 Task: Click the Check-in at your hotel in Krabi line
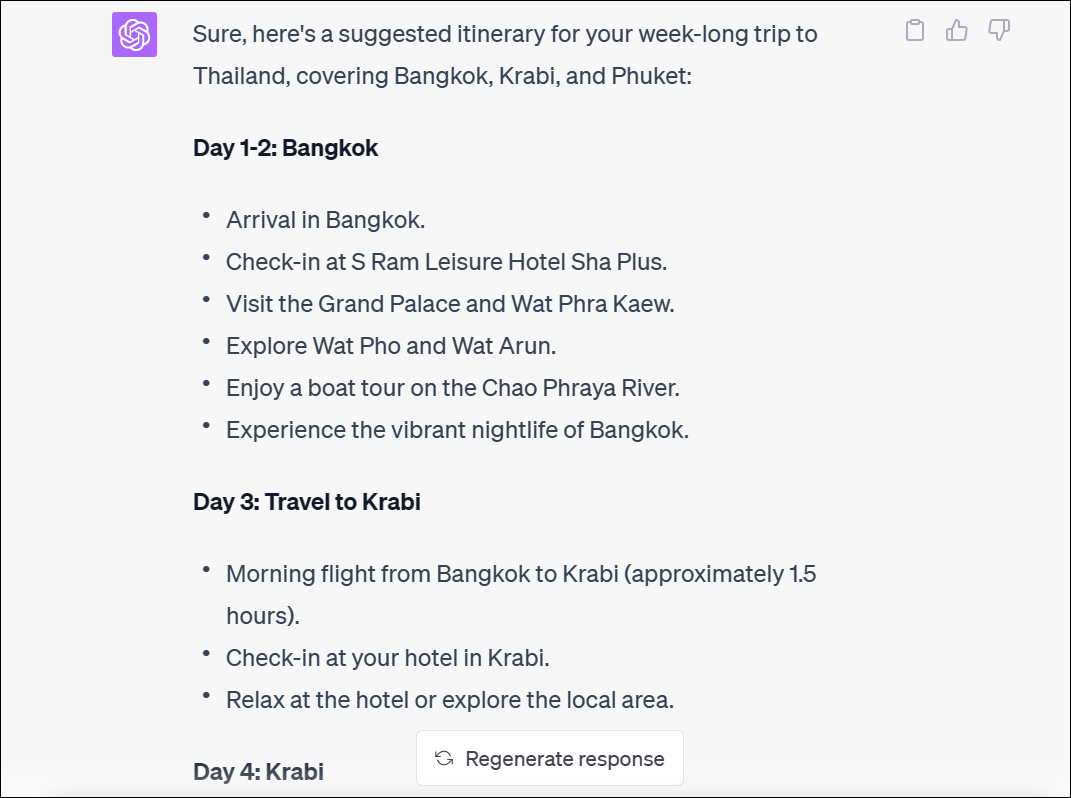tap(387, 658)
